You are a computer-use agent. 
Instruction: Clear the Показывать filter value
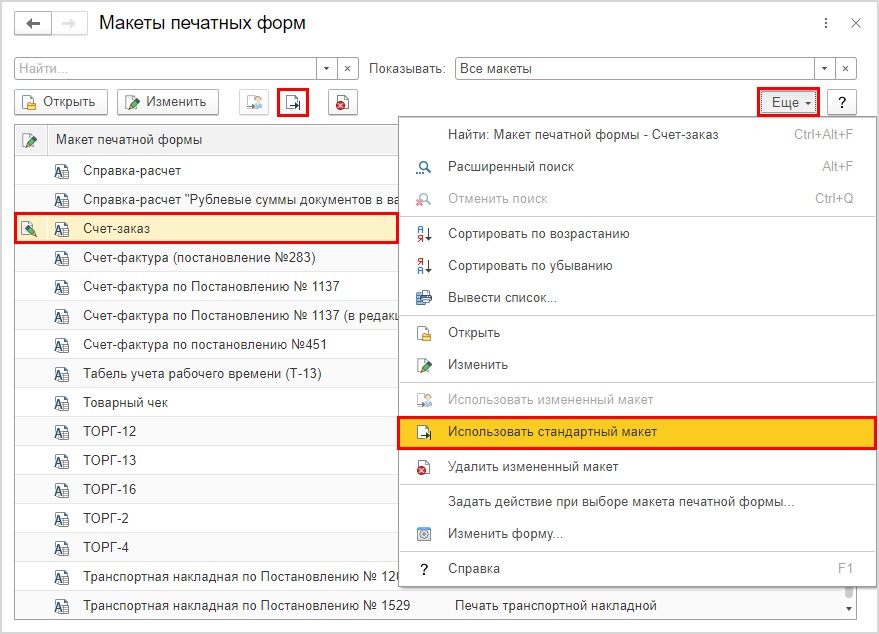tap(845, 68)
